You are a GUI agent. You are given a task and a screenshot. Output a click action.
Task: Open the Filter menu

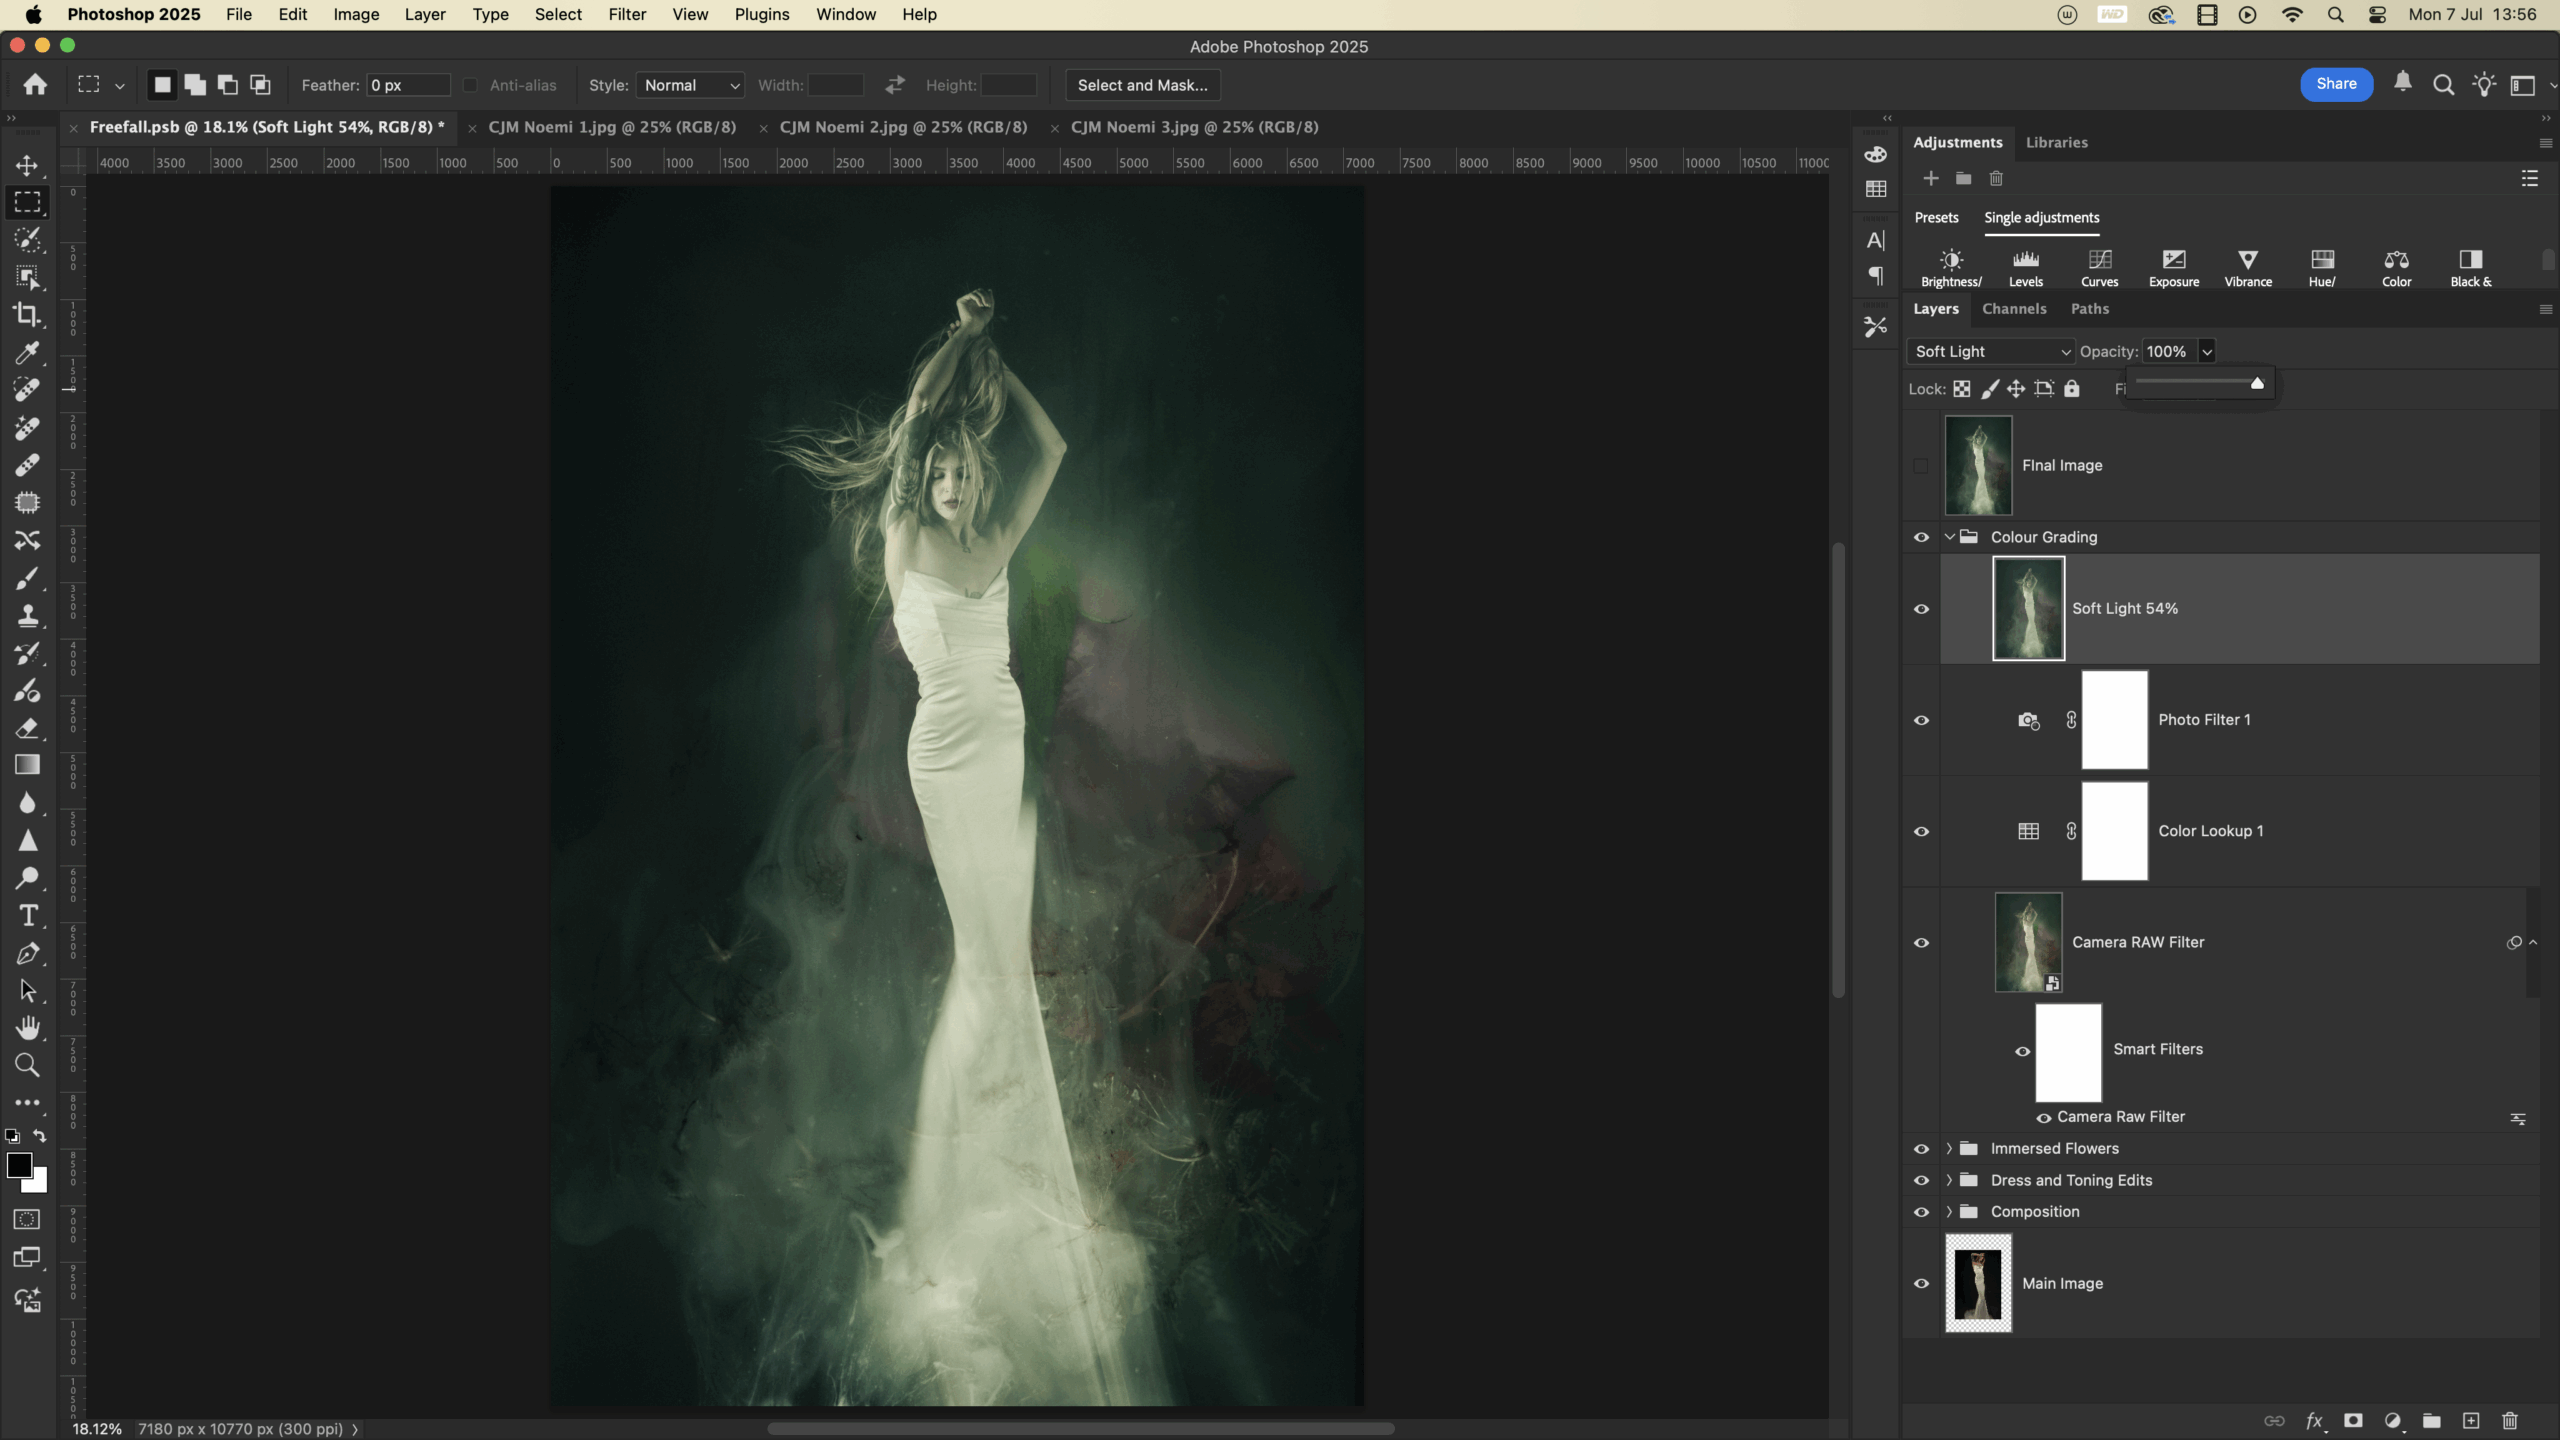(x=627, y=15)
